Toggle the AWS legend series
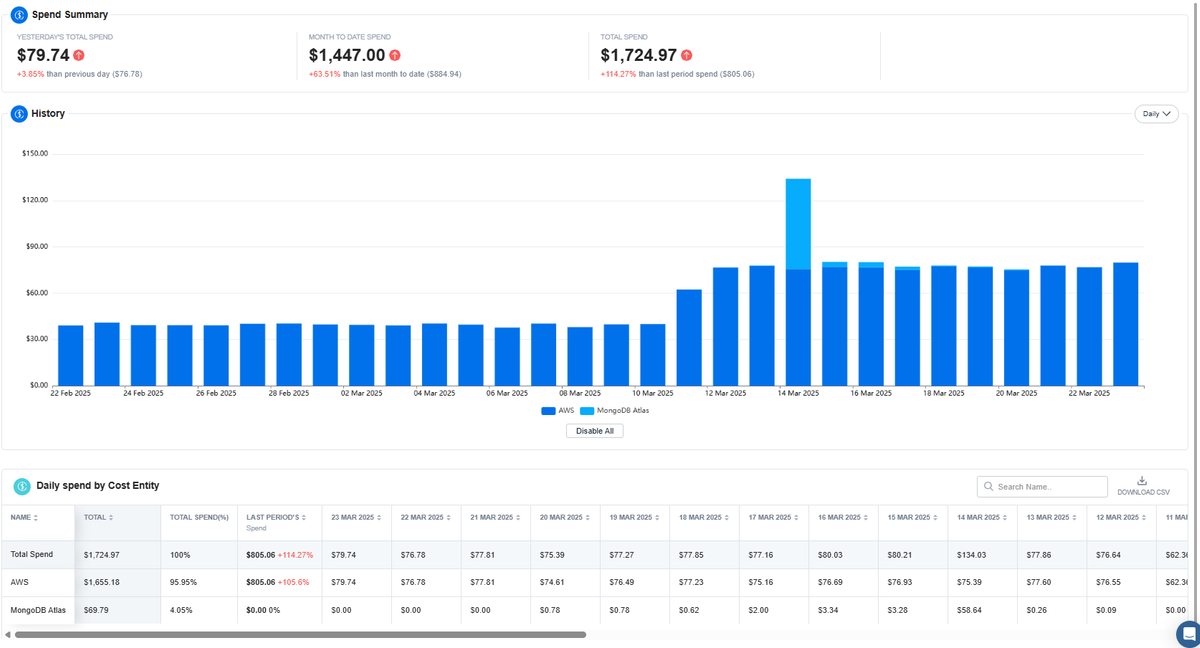 (x=557, y=411)
